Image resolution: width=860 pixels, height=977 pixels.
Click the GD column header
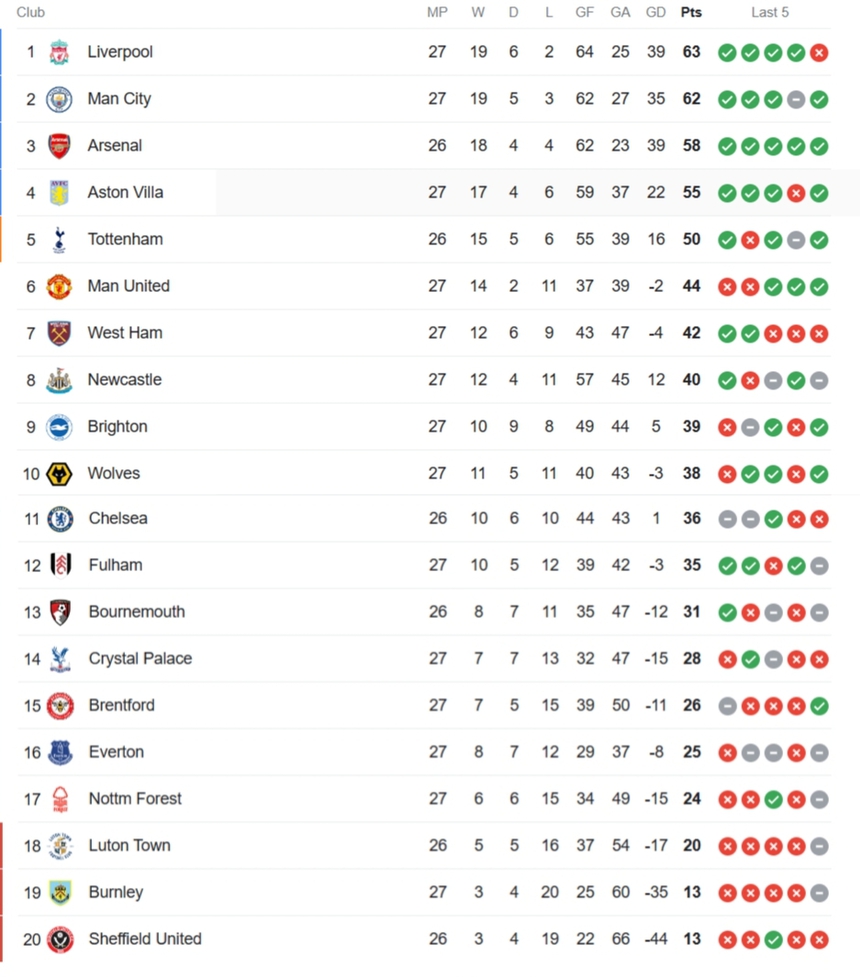click(656, 12)
